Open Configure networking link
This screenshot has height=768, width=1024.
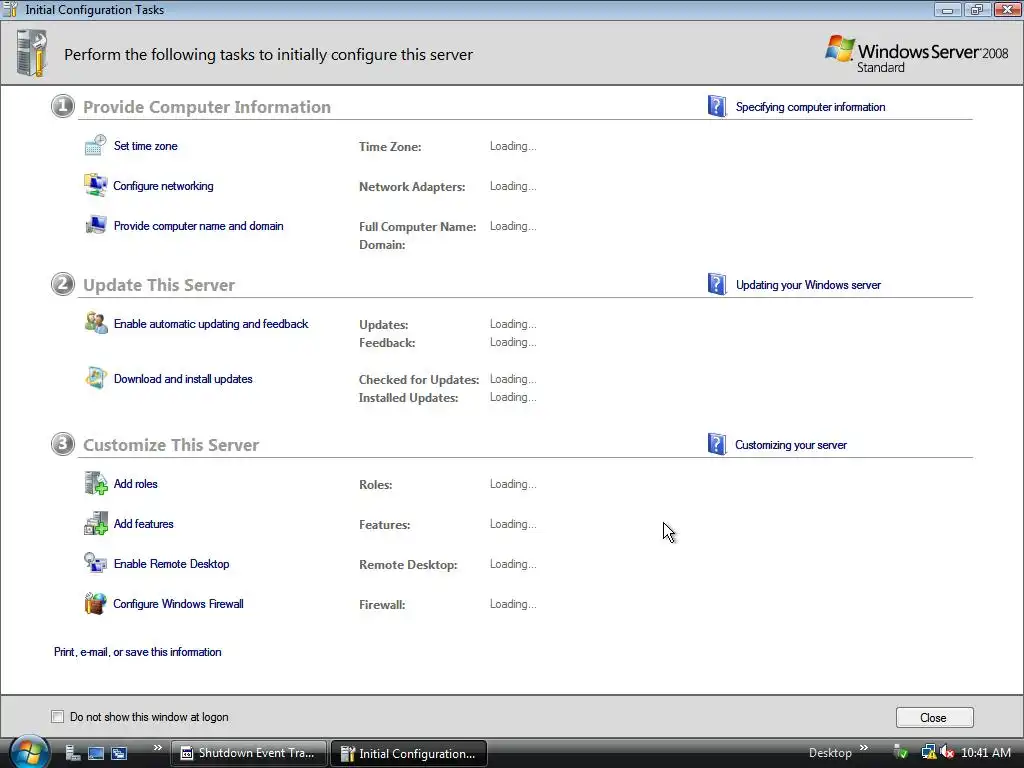163,185
